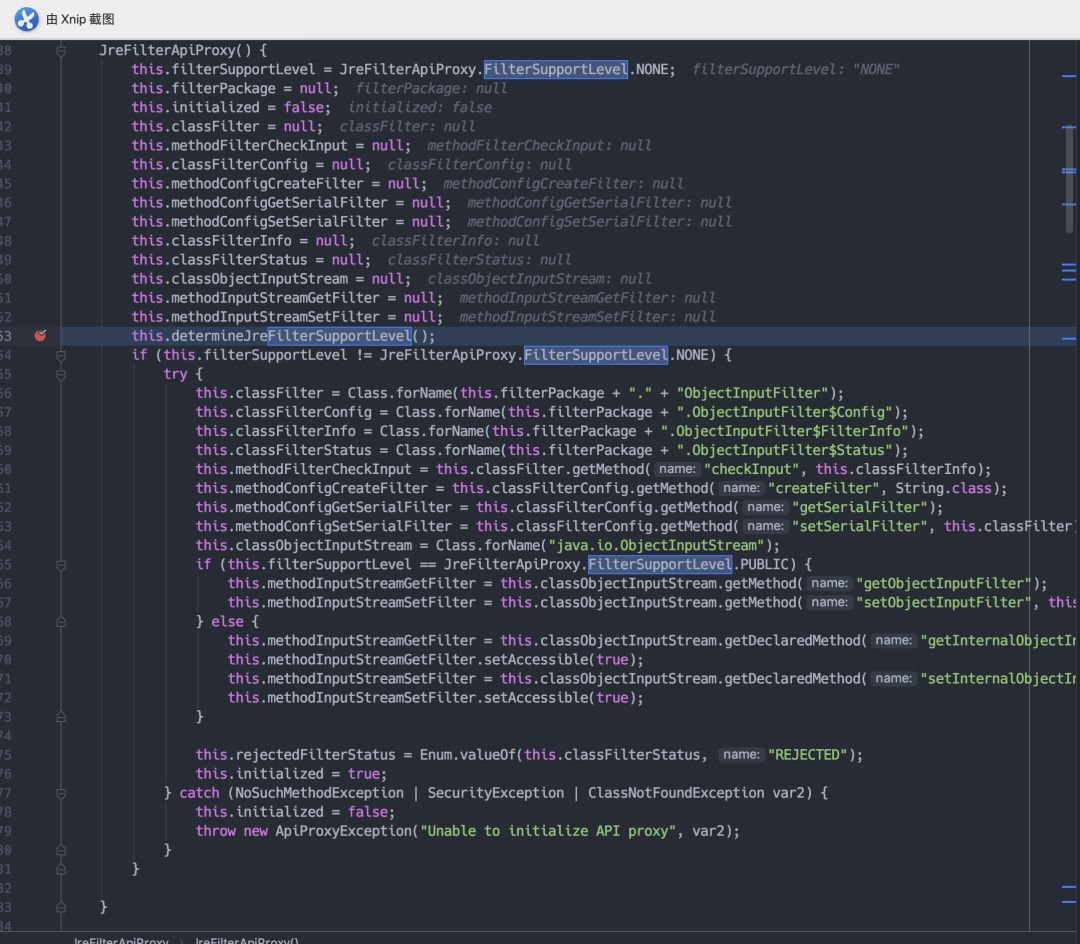Click the string "createFilter"

click(824, 488)
